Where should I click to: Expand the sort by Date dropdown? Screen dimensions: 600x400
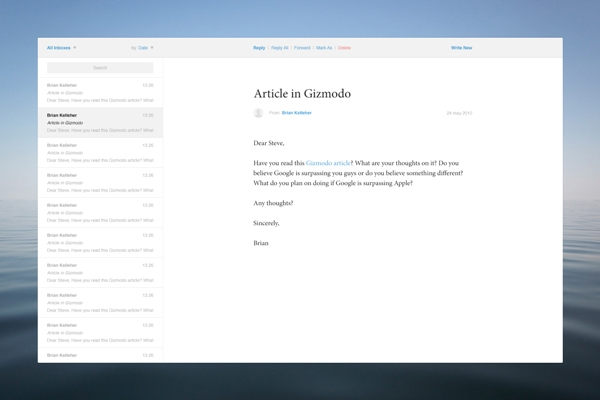pos(143,48)
